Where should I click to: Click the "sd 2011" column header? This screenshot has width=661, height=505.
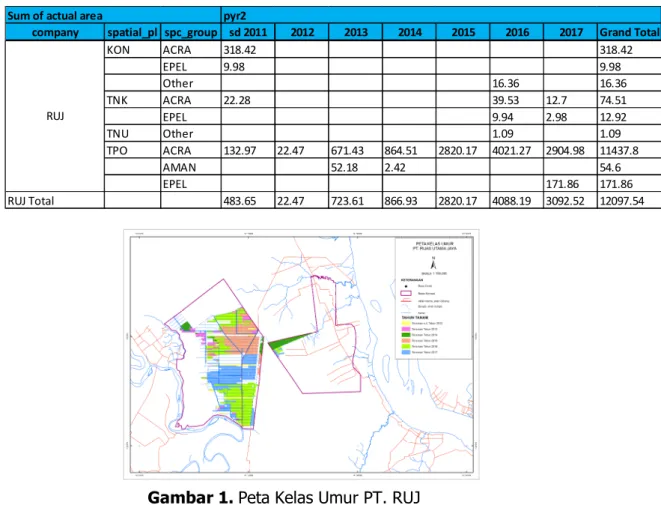point(248,32)
